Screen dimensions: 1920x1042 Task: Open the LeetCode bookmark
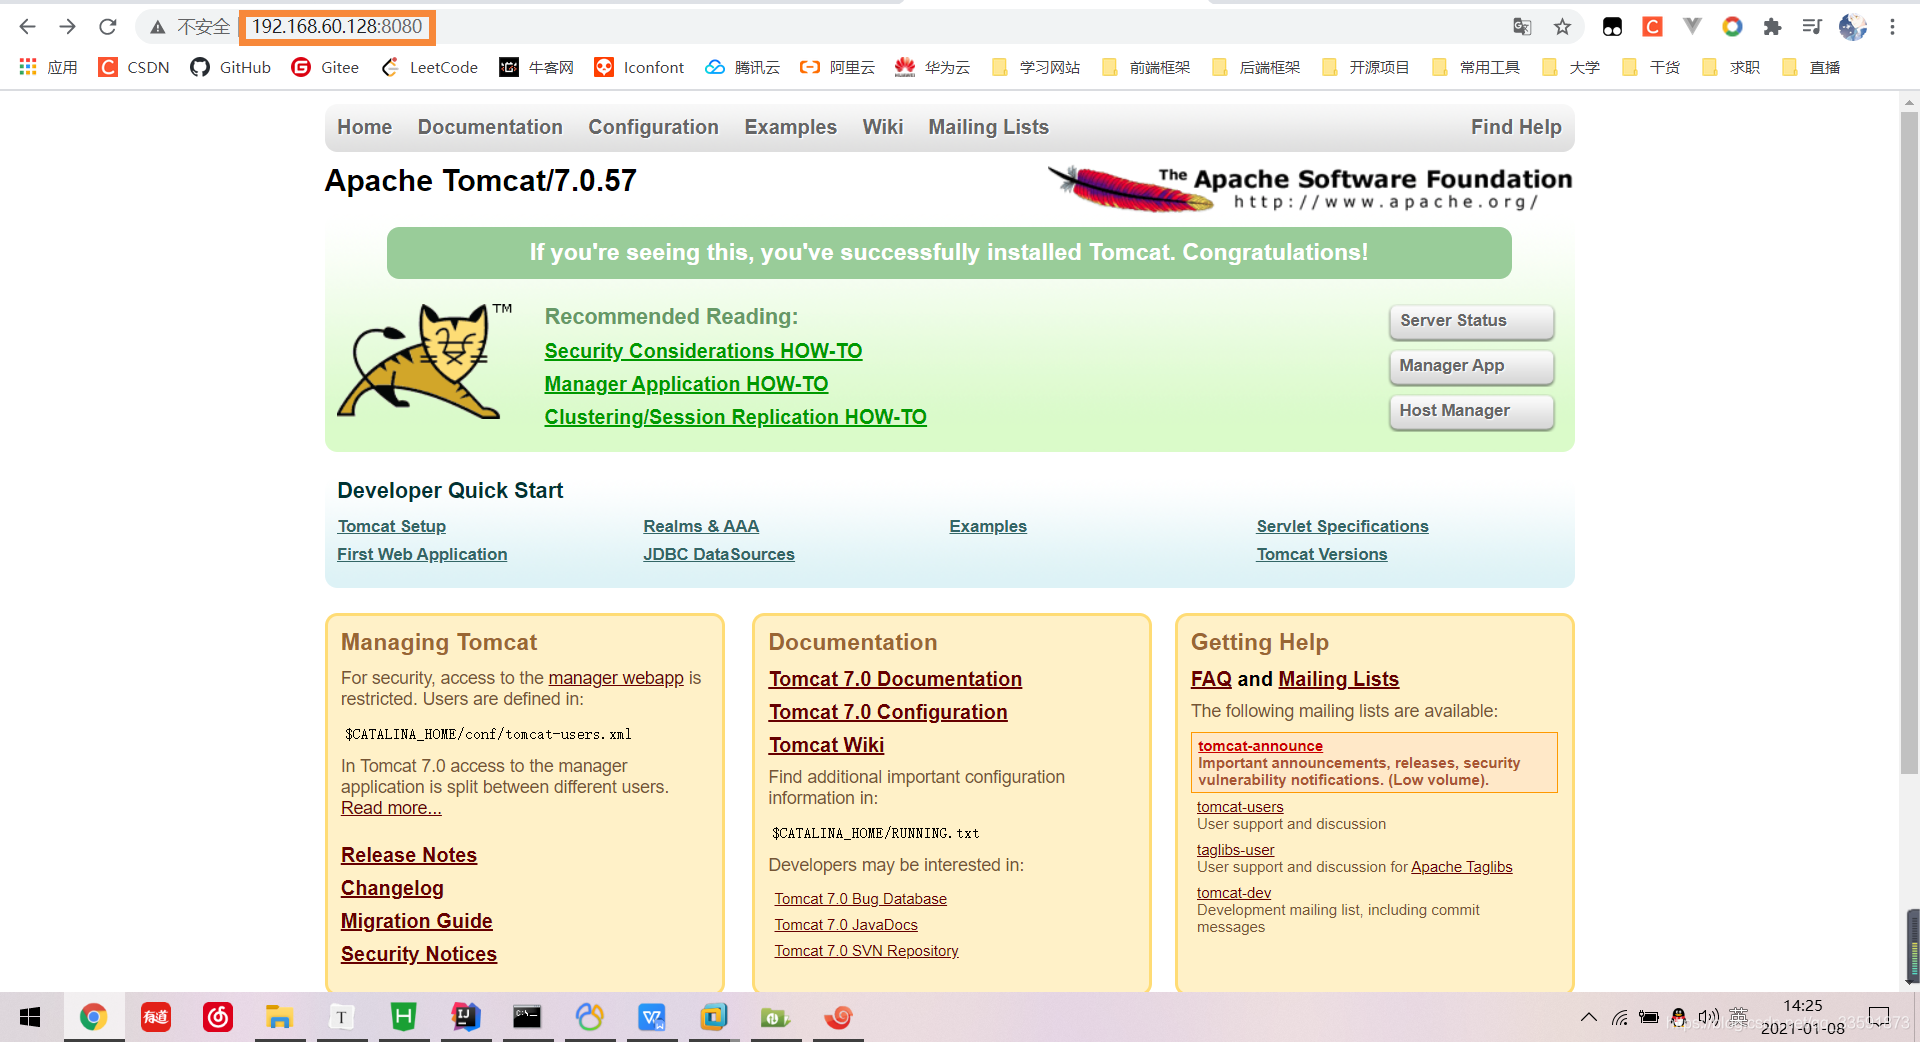point(429,67)
